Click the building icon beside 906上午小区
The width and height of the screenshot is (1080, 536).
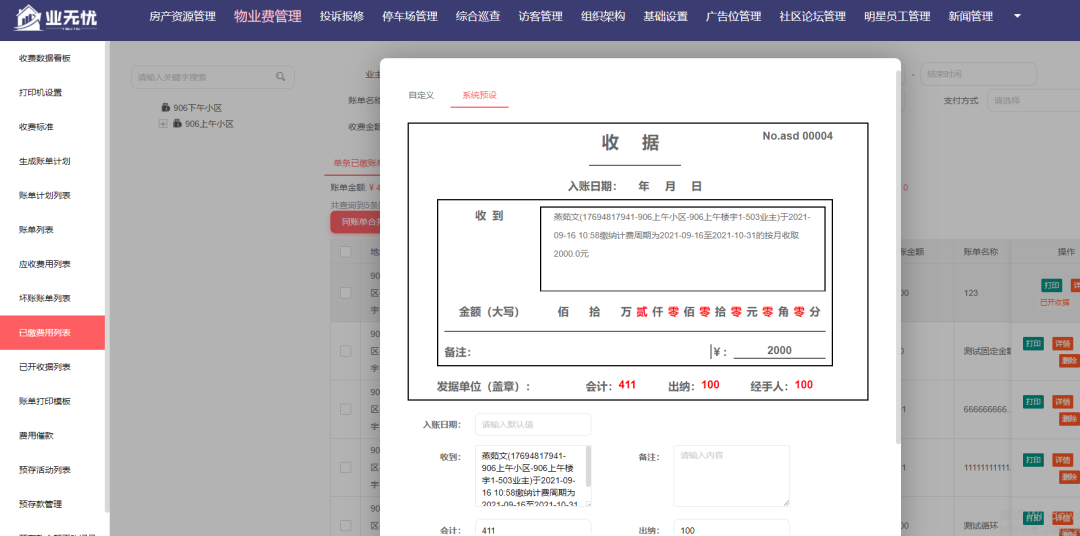pos(177,124)
